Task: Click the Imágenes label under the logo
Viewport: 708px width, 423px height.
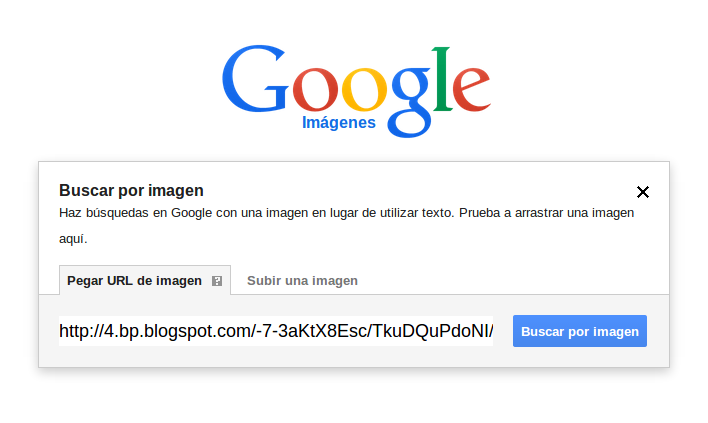Action: coord(339,123)
